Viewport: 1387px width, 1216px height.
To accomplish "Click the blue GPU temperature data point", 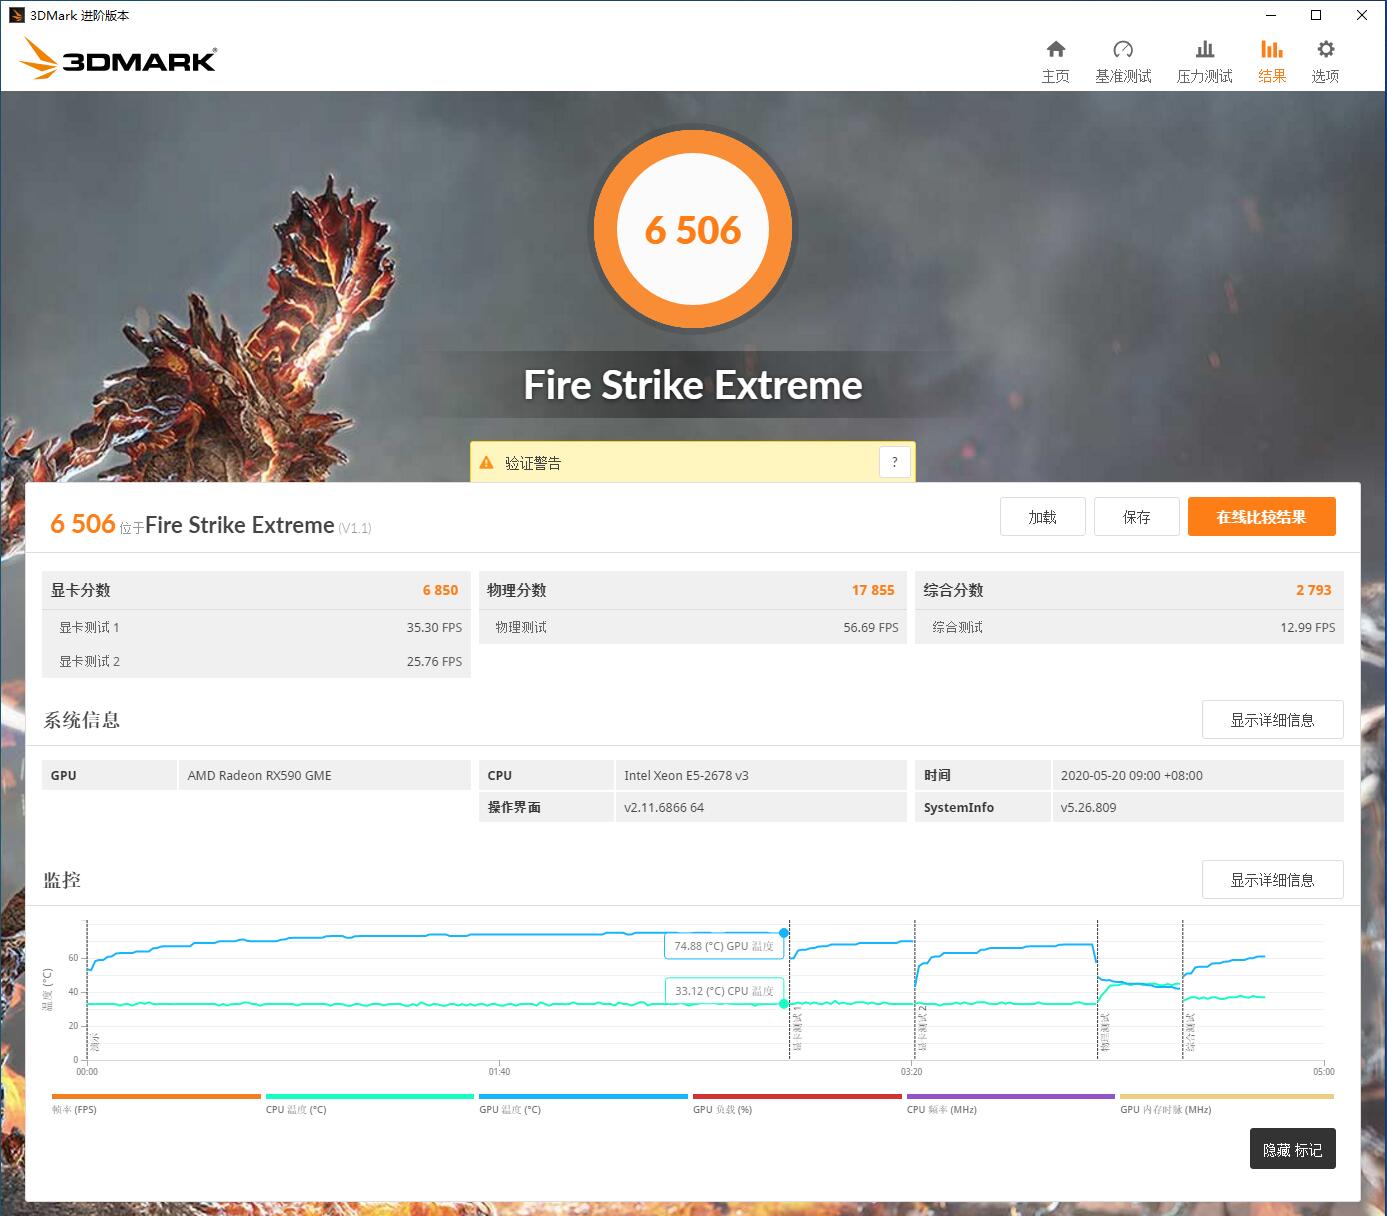I will click(x=784, y=933).
